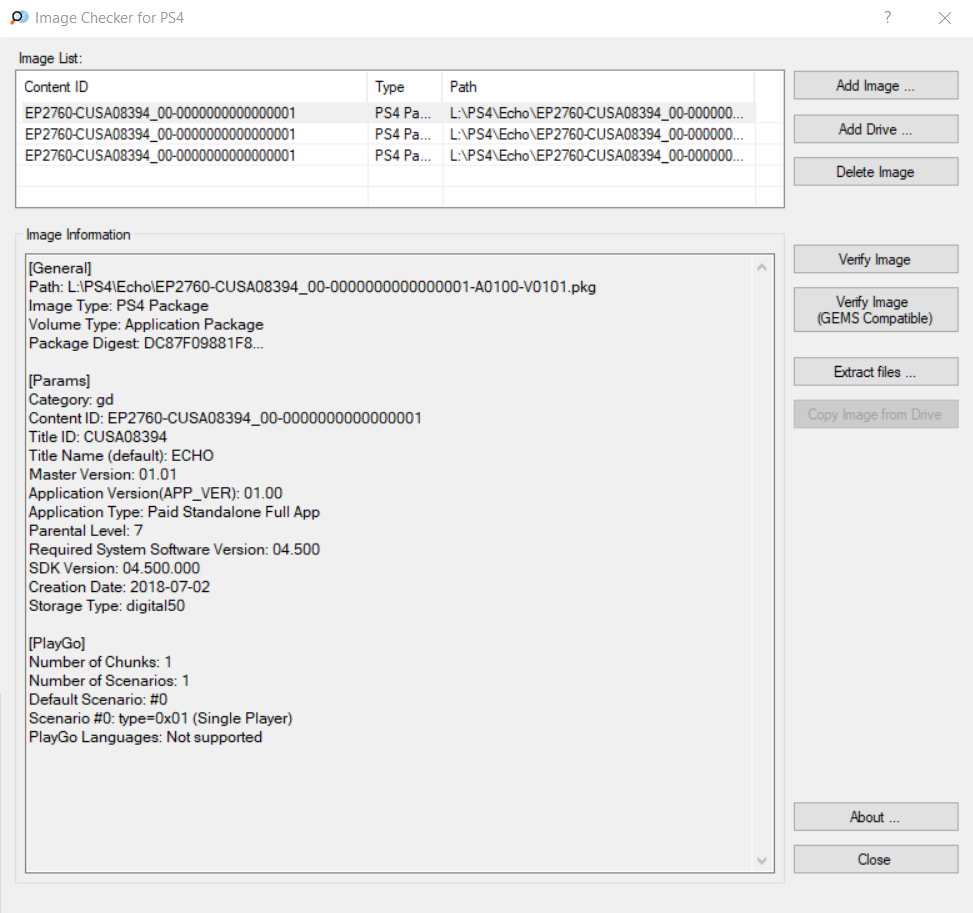Click the Title ID: CUSA08394 line
Viewport: 973px width, 913px height.
tap(97, 437)
